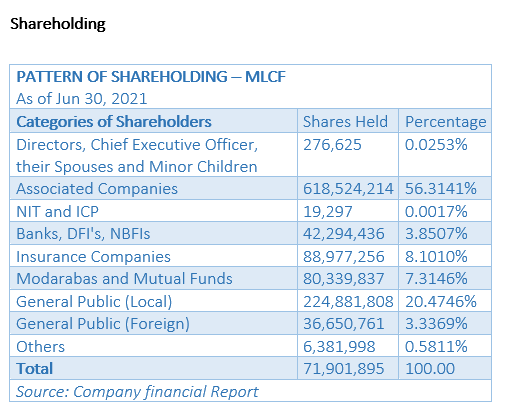
Task: Select the Others row label
Action: point(40,347)
